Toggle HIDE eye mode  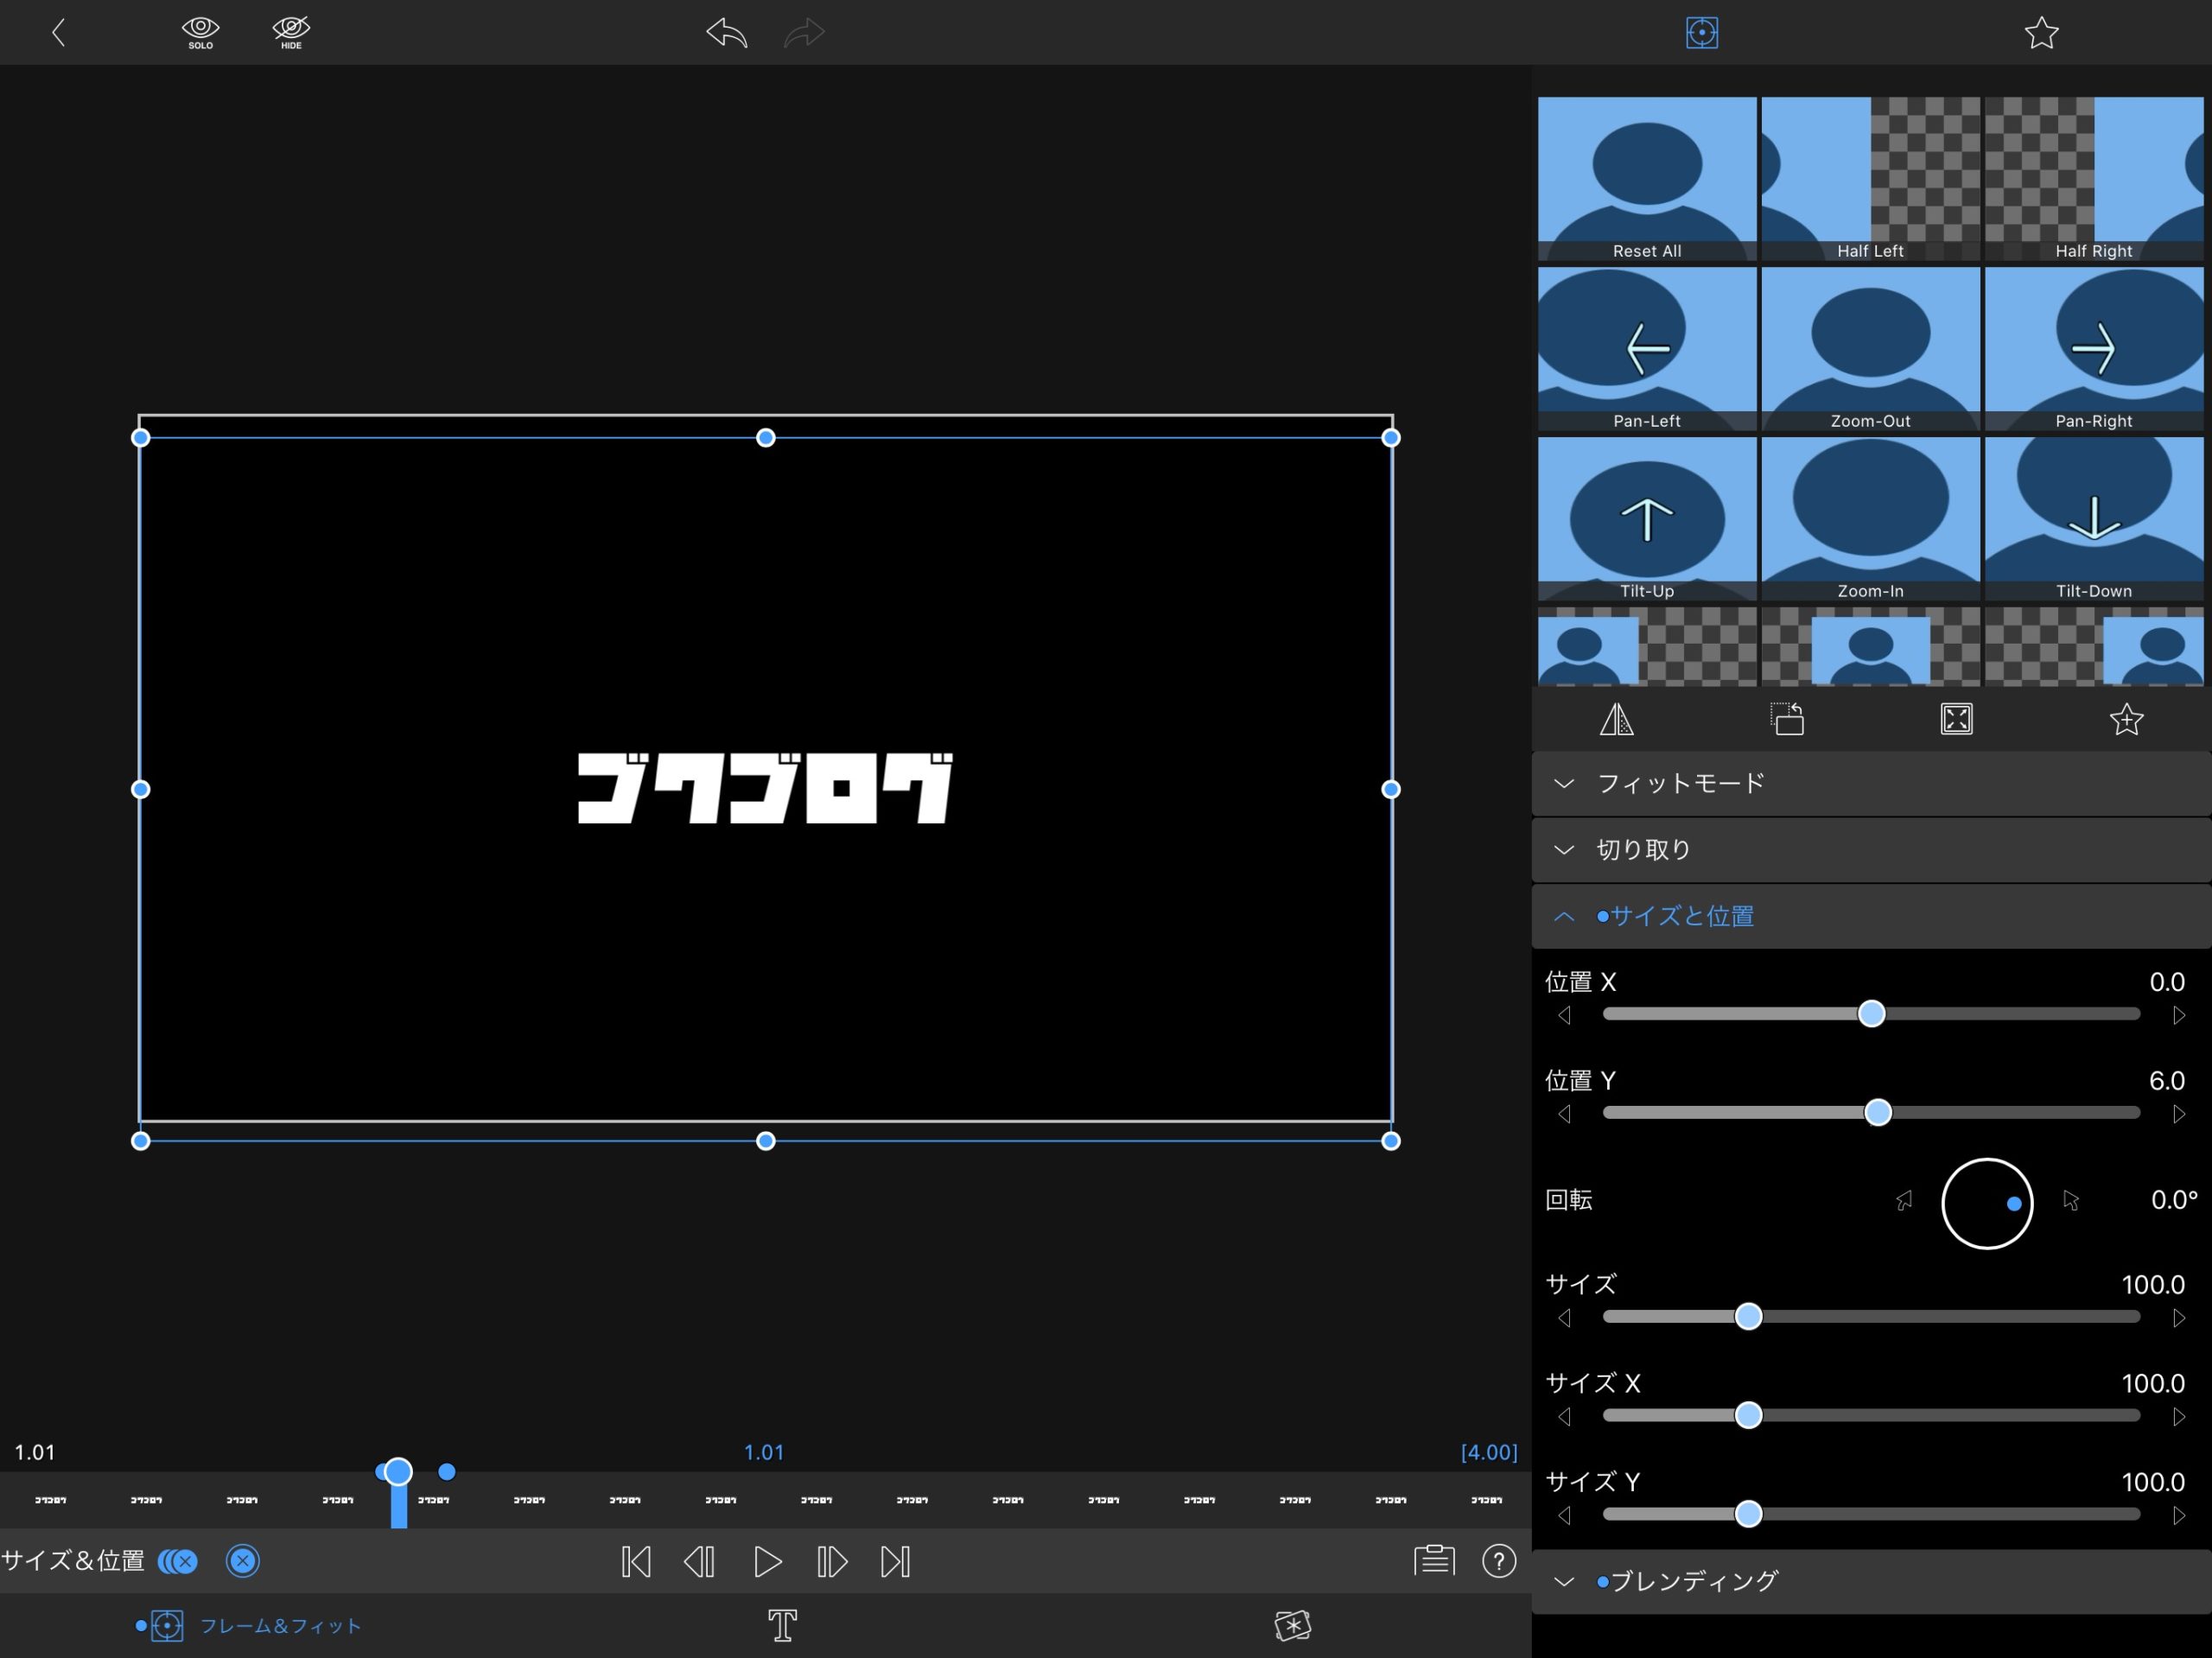tap(291, 33)
